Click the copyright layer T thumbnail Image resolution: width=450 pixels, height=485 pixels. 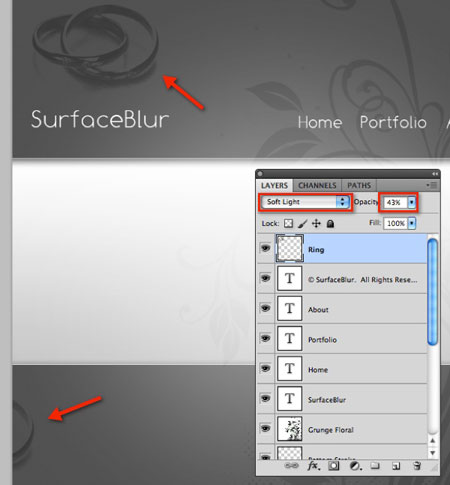click(x=290, y=278)
